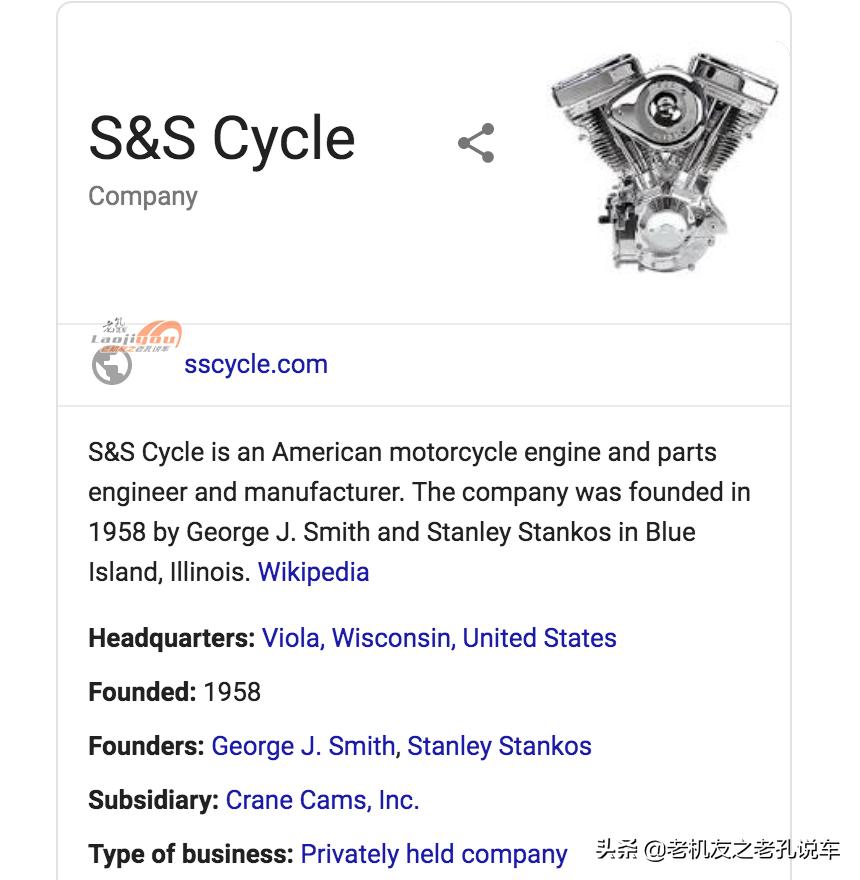This screenshot has height=880, width=860.
Task: Click the S&S Cycle title heading
Action: pyautogui.click(x=222, y=138)
